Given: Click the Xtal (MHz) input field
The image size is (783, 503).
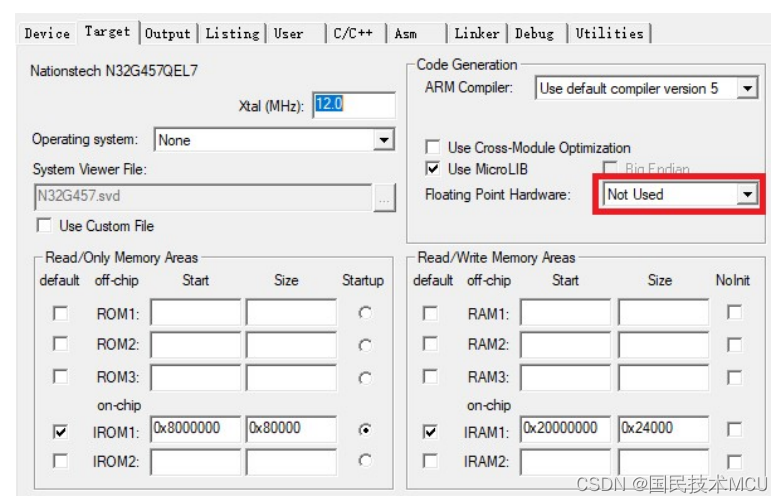Looking at the screenshot, I should point(354,105).
